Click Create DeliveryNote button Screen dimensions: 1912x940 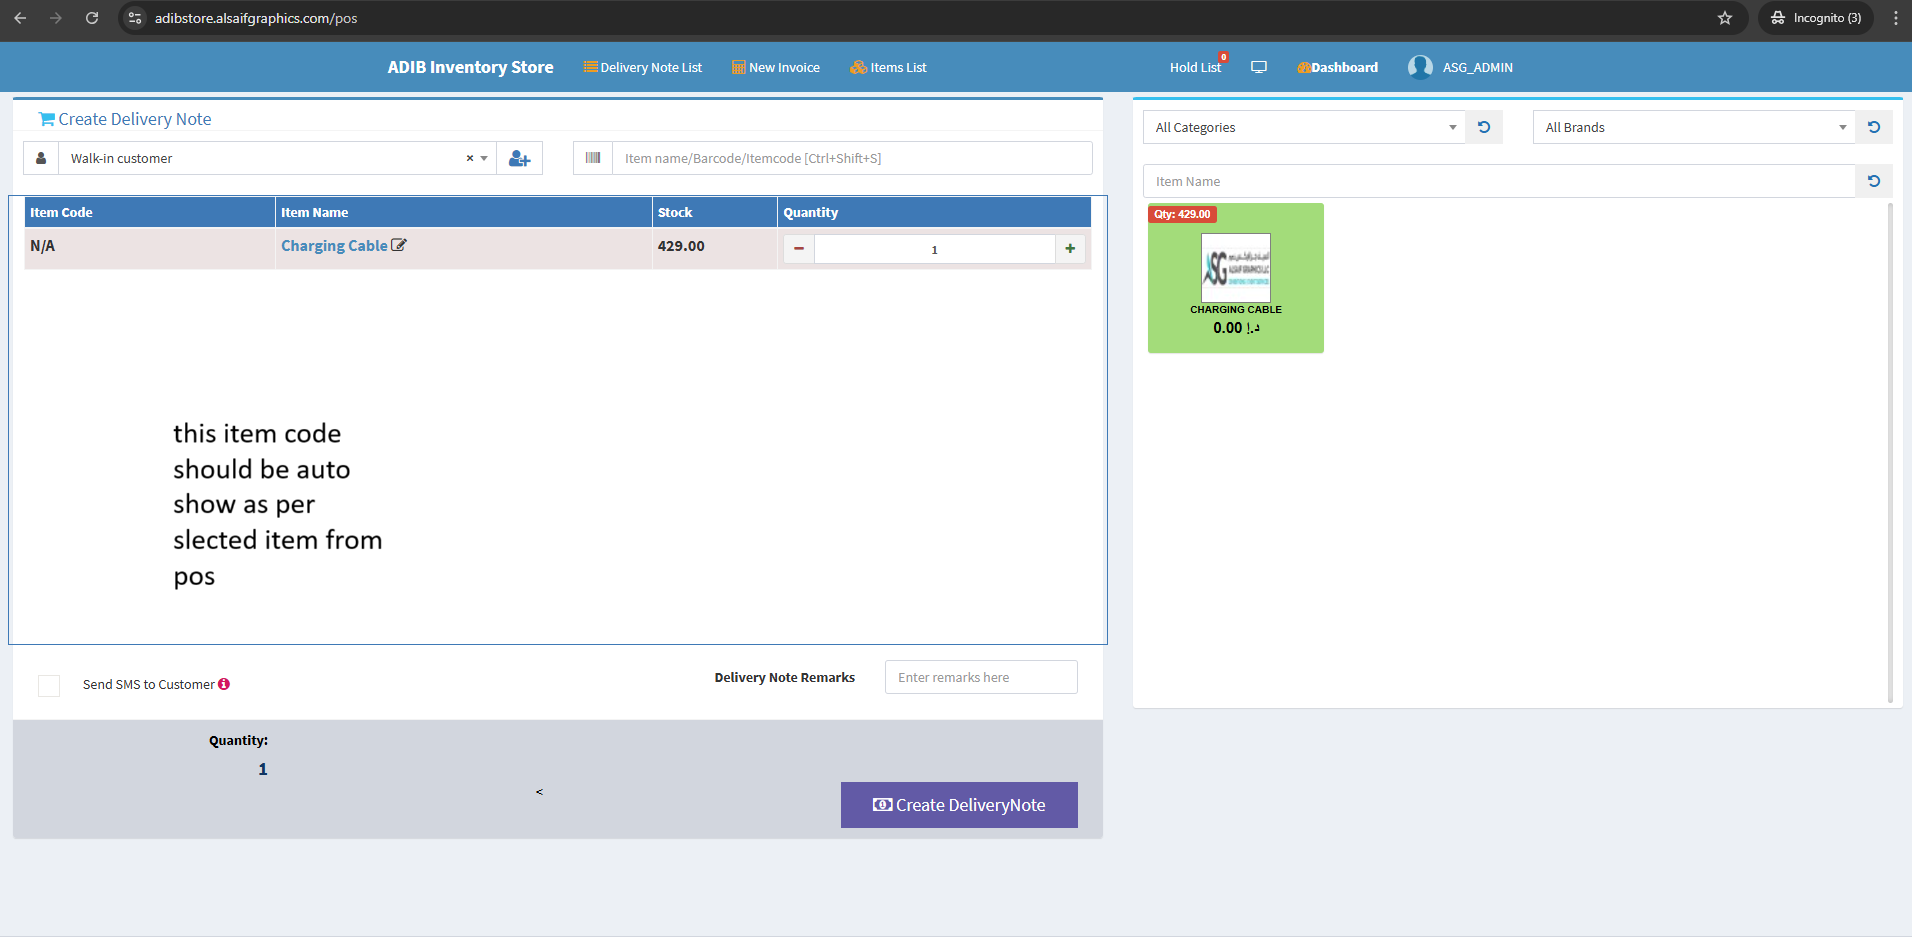point(959,805)
